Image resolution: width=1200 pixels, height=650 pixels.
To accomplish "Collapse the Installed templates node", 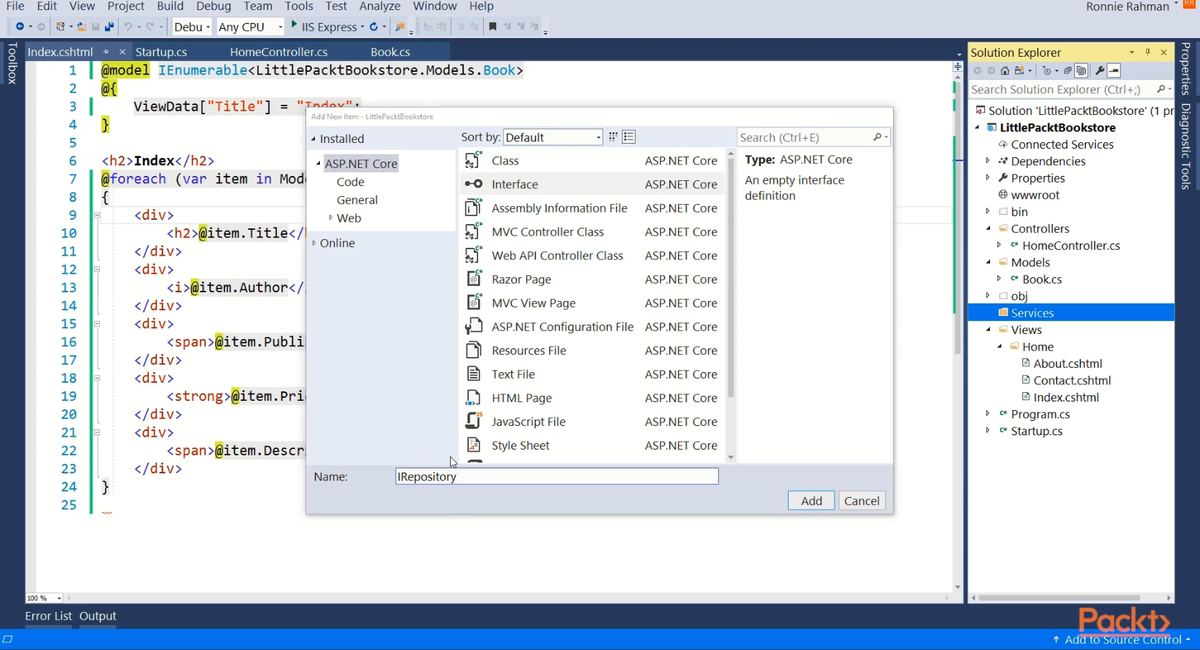I will pos(313,139).
